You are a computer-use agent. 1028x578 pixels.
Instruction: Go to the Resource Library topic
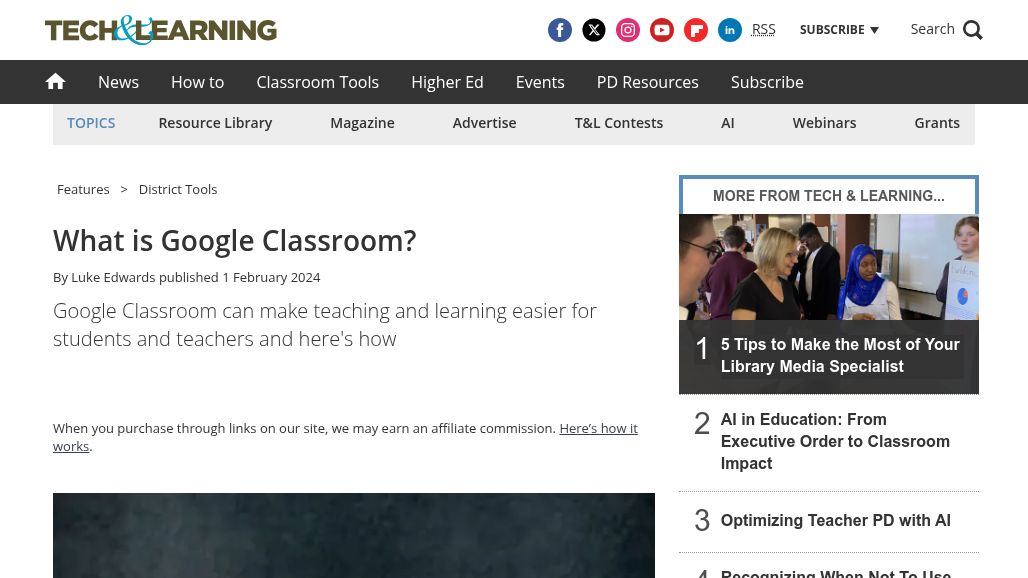[215, 123]
